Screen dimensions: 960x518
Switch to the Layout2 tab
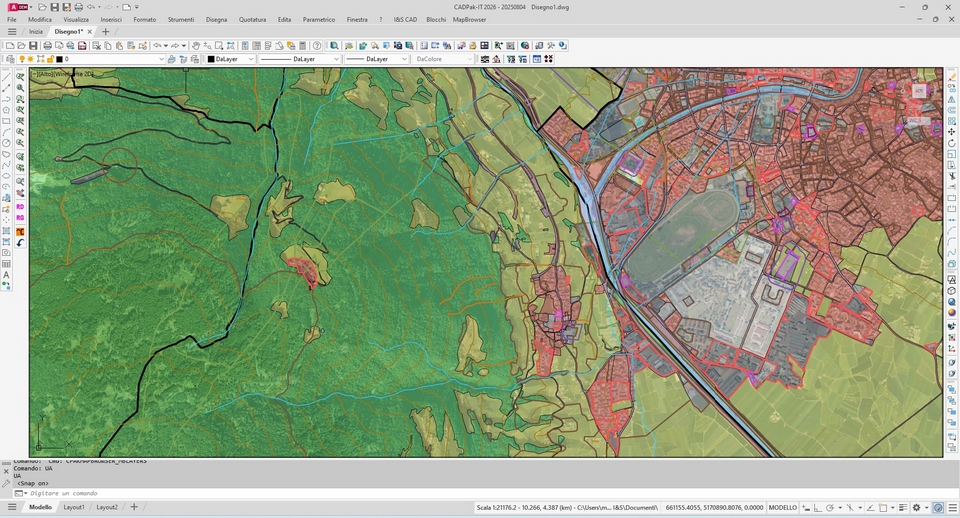pos(107,507)
